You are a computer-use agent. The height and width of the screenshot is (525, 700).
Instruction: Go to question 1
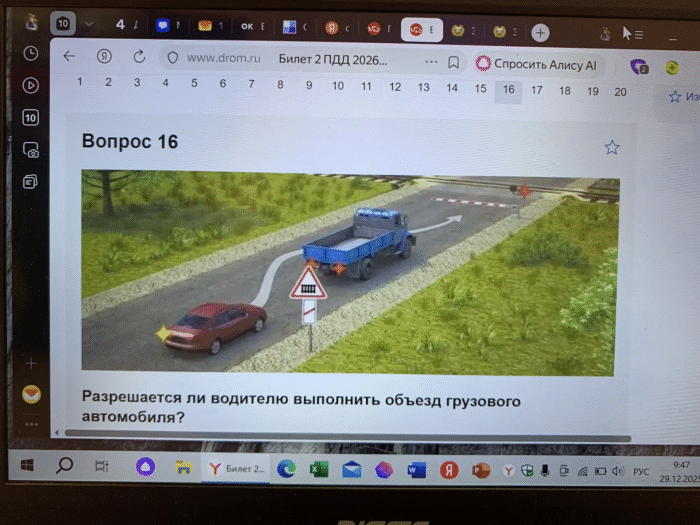point(80,82)
